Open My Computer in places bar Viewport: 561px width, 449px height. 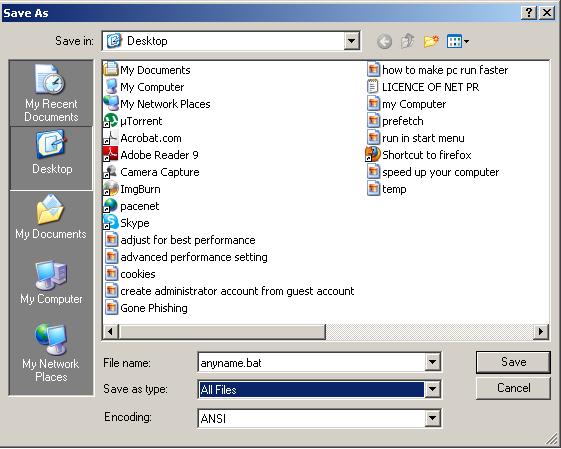tap(51, 283)
